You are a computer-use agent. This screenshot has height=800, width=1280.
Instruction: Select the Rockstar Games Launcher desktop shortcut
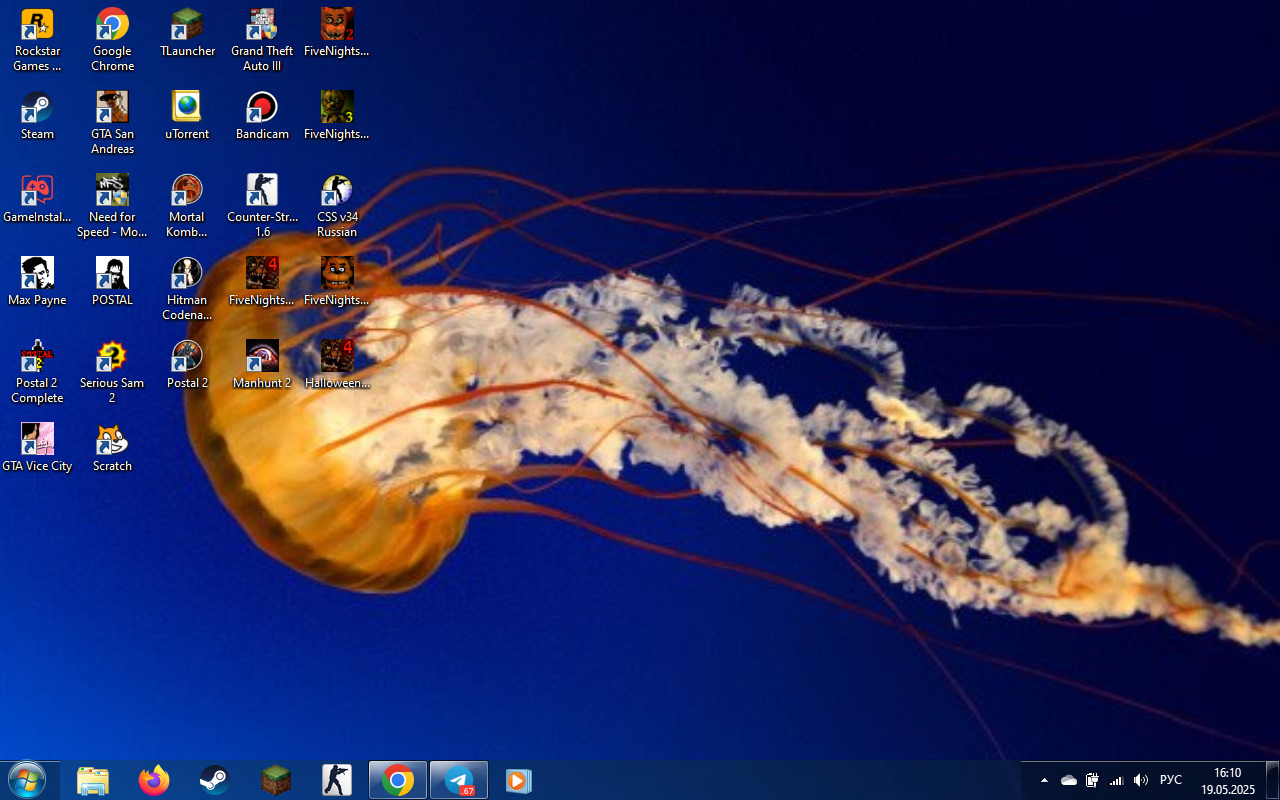point(37,25)
